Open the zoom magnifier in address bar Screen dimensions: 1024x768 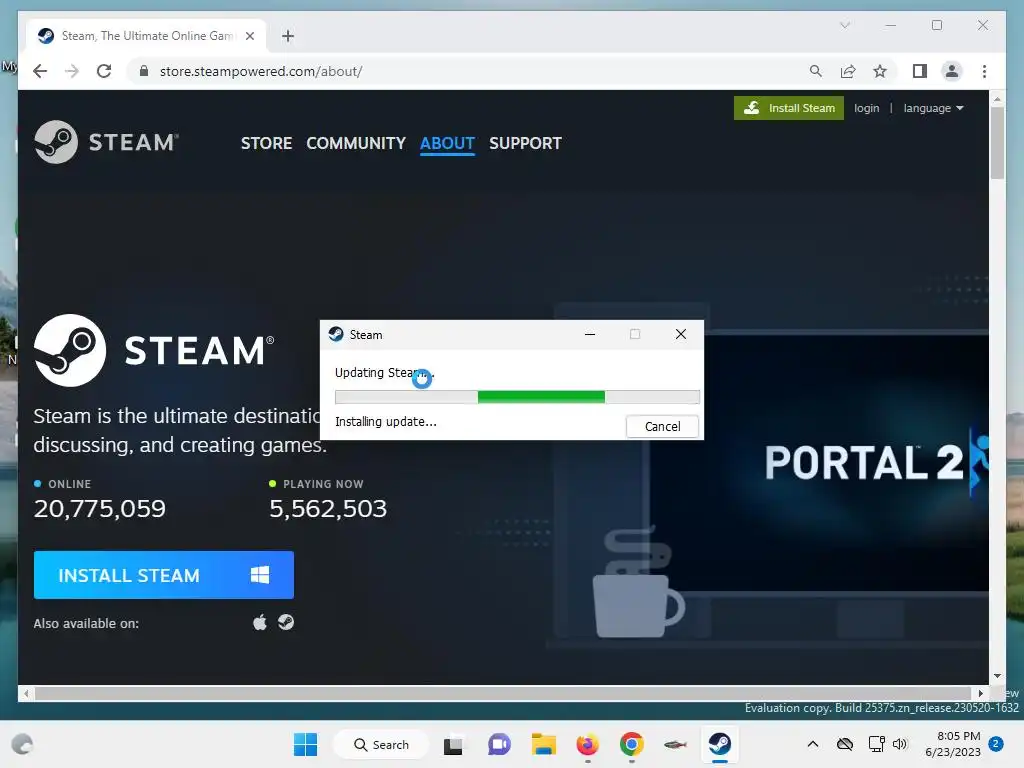(x=816, y=71)
